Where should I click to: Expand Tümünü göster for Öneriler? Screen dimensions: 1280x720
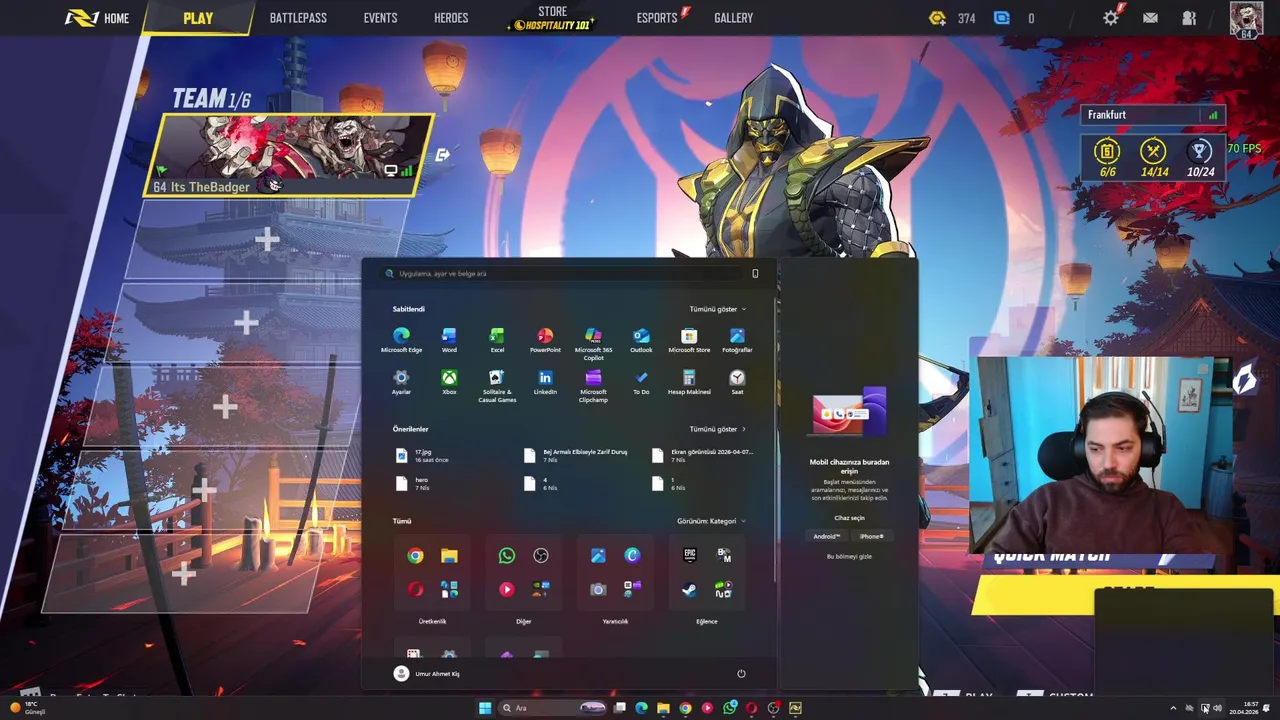(717, 429)
